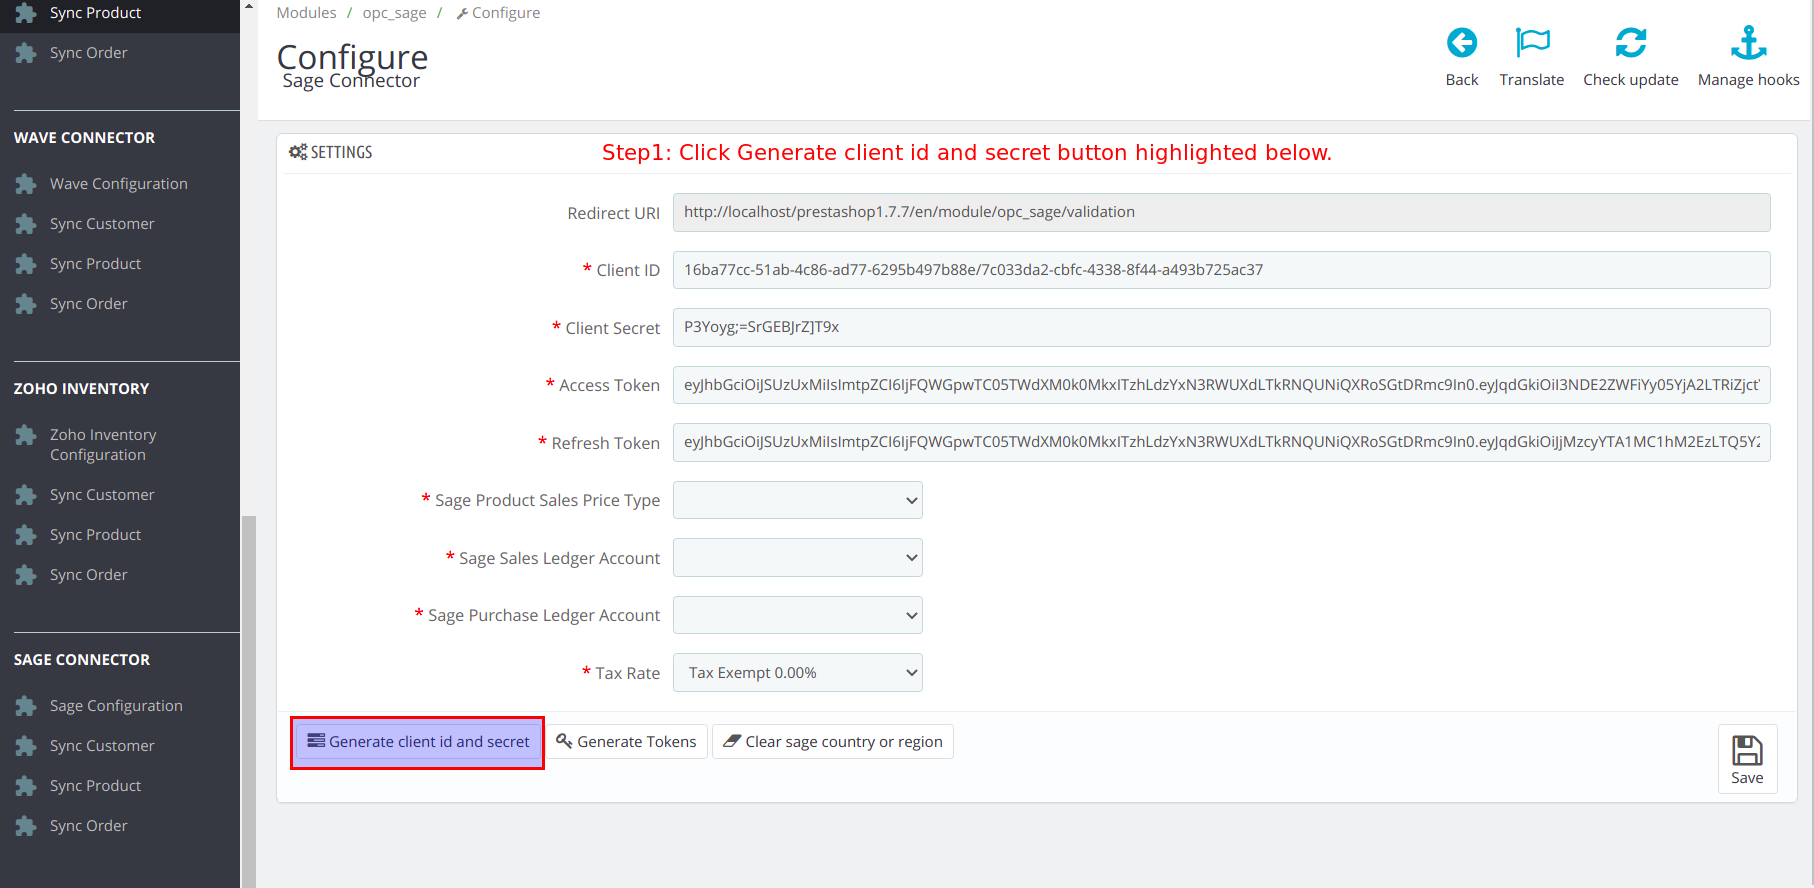
Task: Go to Modules breadcrumb link
Action: (x=306, y=13)
